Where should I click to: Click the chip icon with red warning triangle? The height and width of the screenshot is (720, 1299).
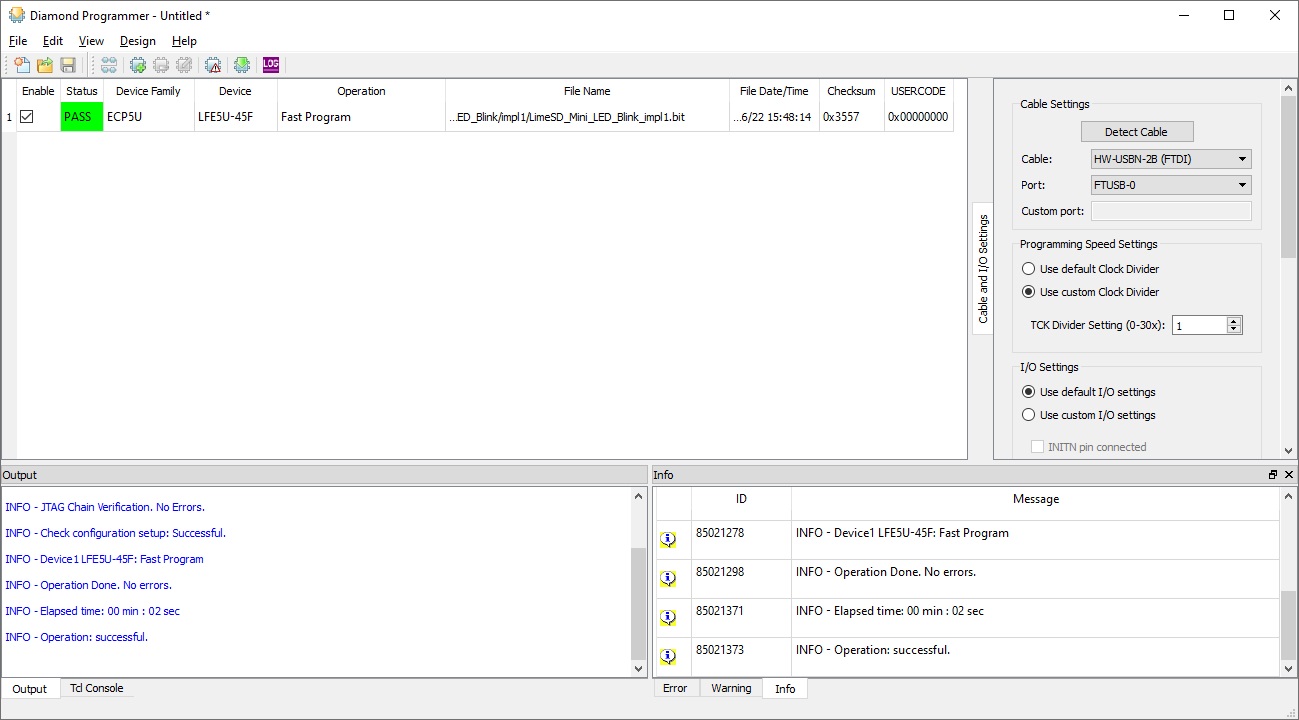pyautogui.click(x=213, y=65)
